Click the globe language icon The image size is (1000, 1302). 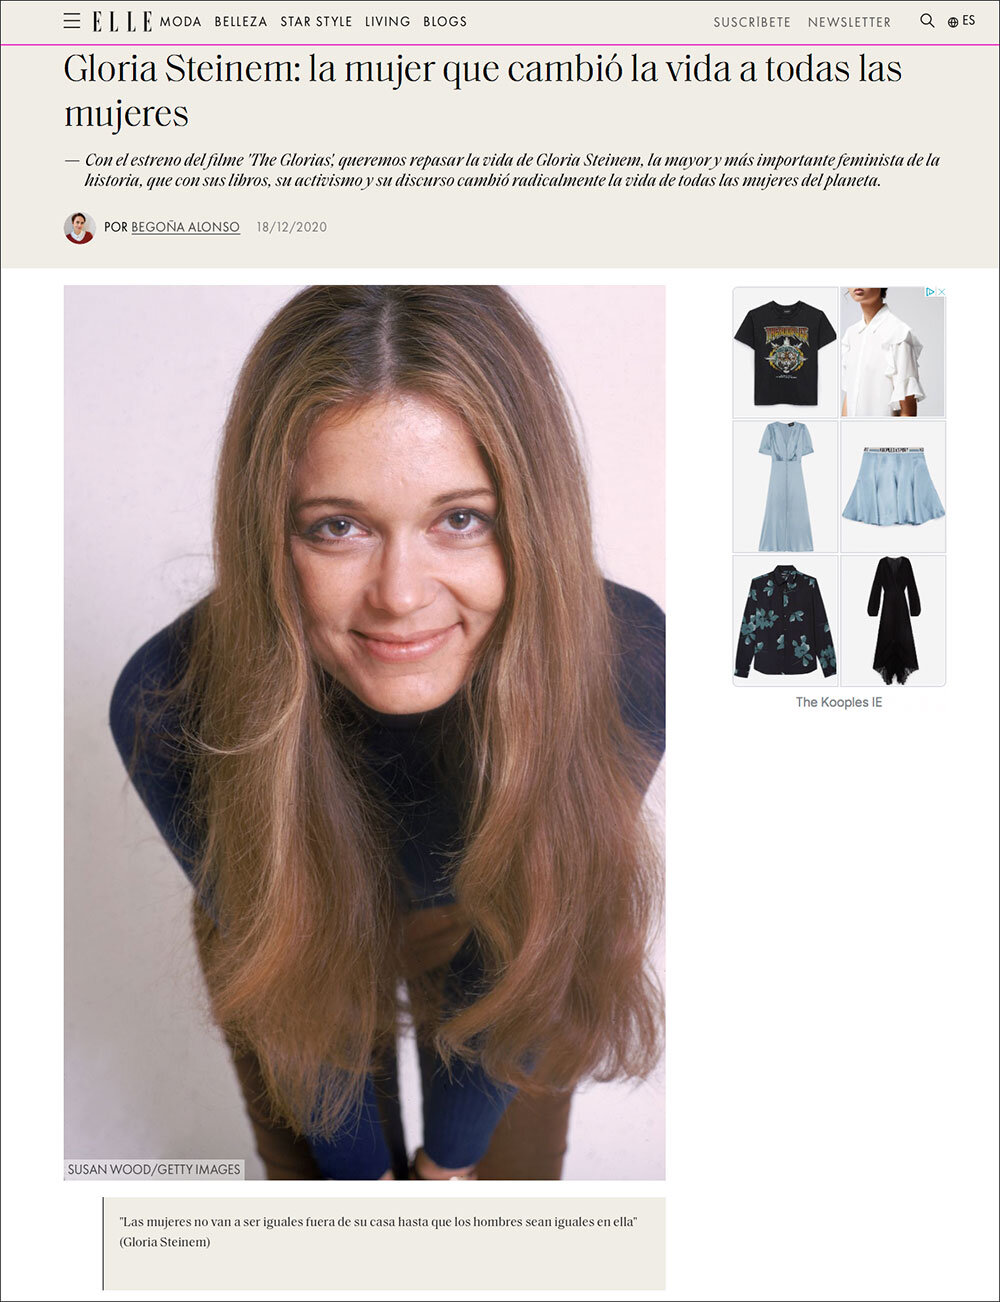[953, 22]
